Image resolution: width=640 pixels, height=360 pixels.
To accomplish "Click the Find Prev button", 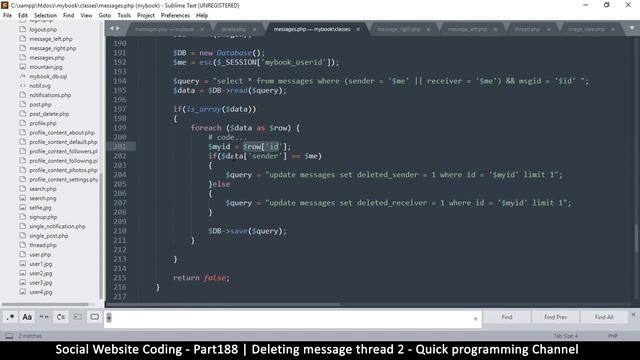I will click(x=556, y=317).
